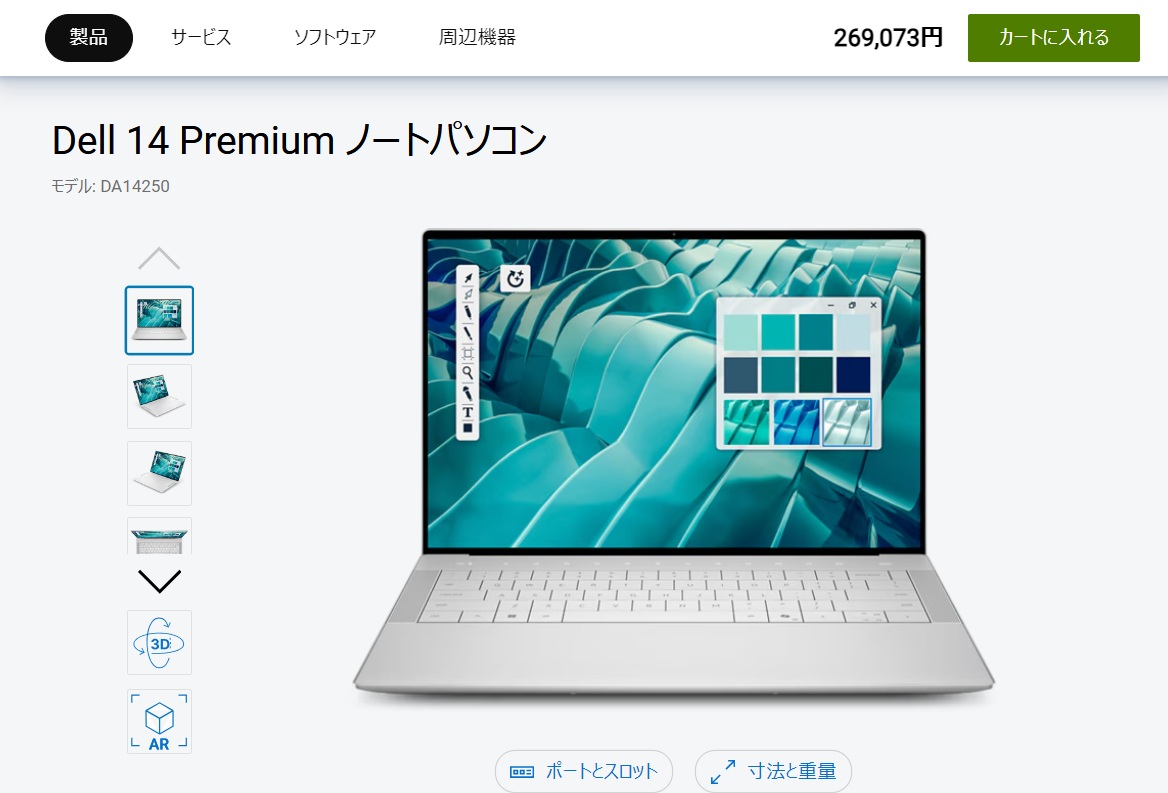Launch the AR viewer icon
This screenshot has width=1168, height=793.
tap(159, 722)
